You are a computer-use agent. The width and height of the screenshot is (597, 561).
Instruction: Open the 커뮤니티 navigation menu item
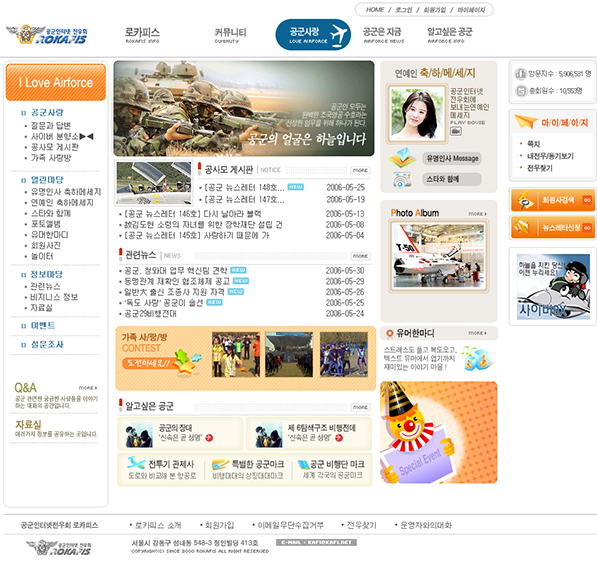230,35
